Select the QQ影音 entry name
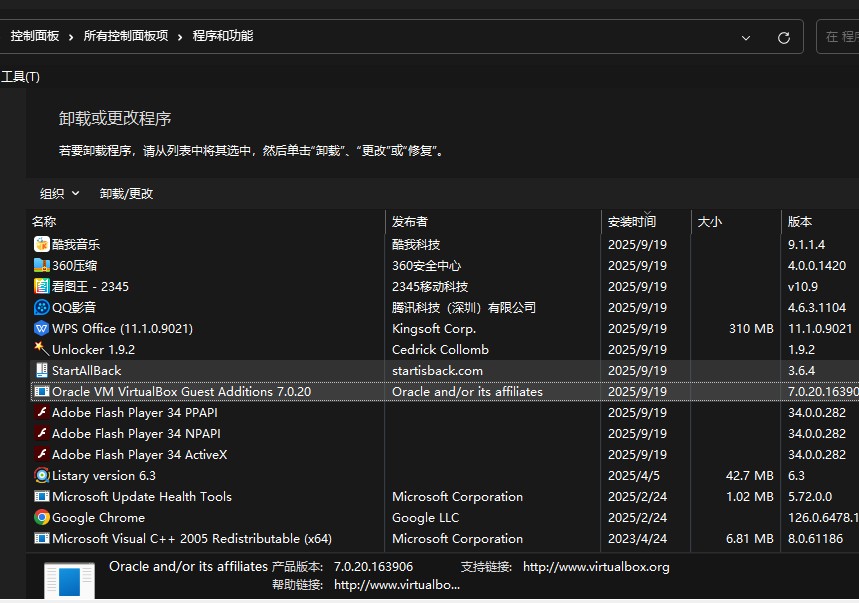The width and height of the screenshot is (859, 603). point(74,307)
